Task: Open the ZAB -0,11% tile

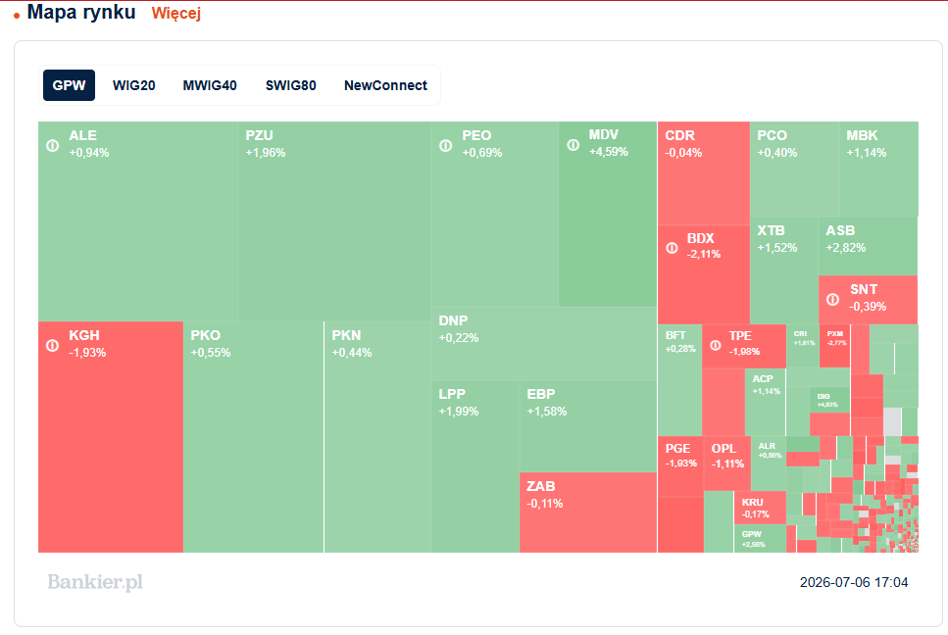Action: [588, 512]
